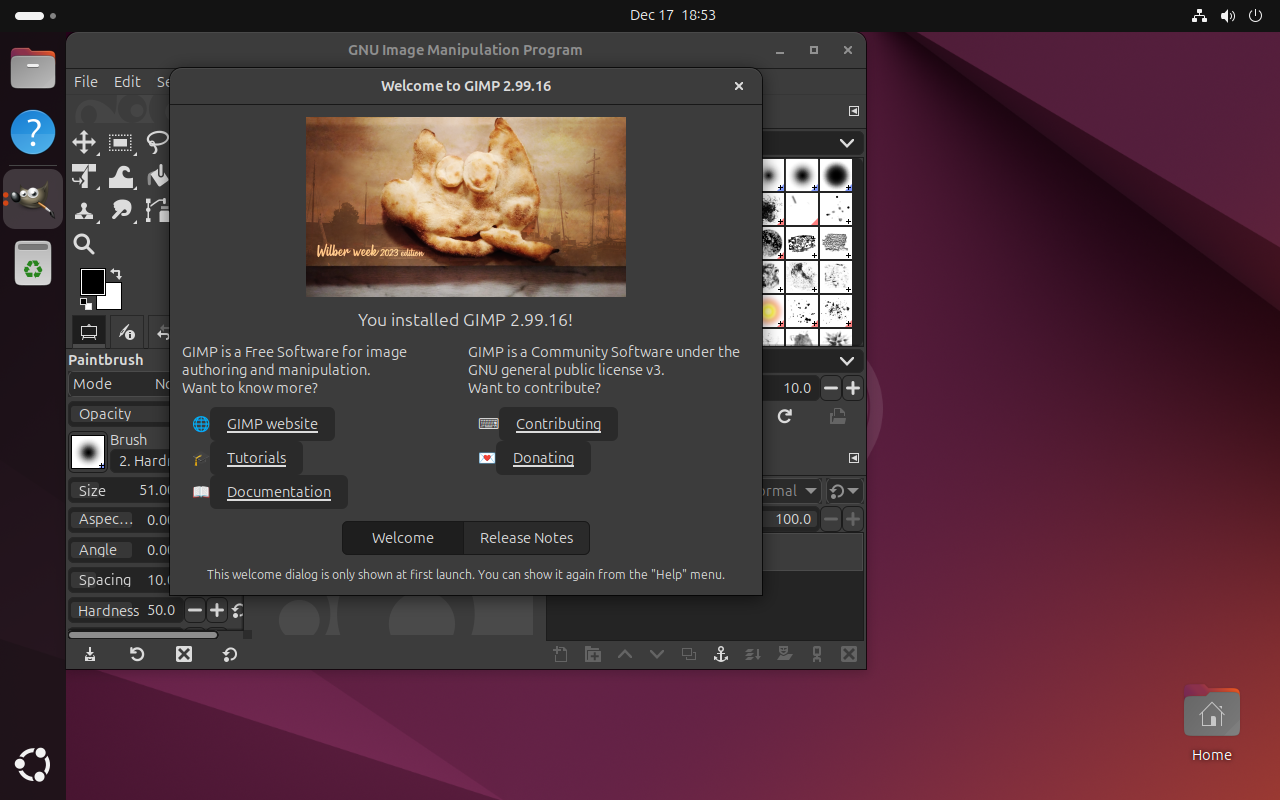Swap foreground and background colors
The width and height of the screenshot is (1280, 800).
click(x=116, y=273)
